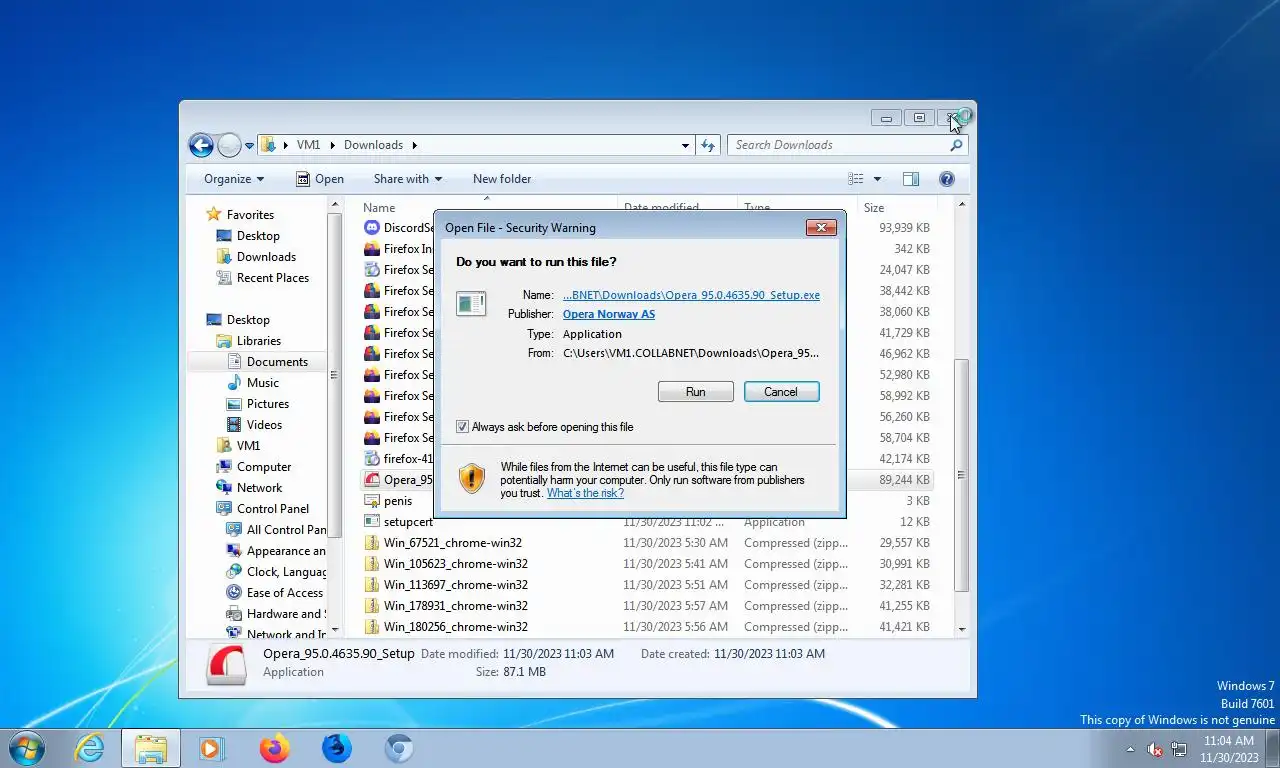The height and width of the screenshot is (768, 1280).
Task: Select the Win_67521_chrome-win32 zip file
Action: point(453,543)
